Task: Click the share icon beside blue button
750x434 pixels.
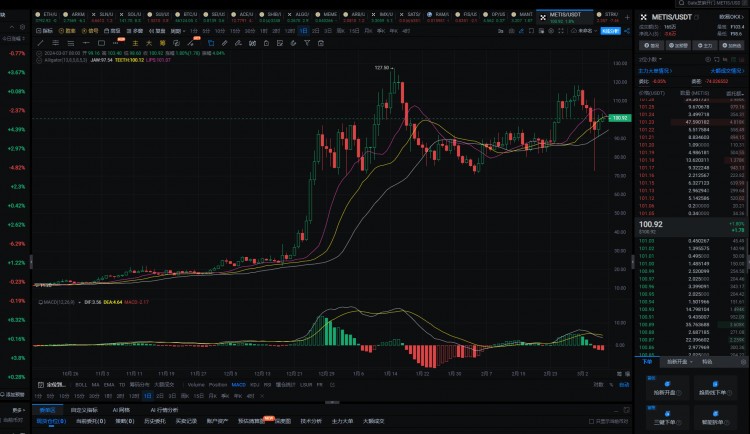Action: 627,31
